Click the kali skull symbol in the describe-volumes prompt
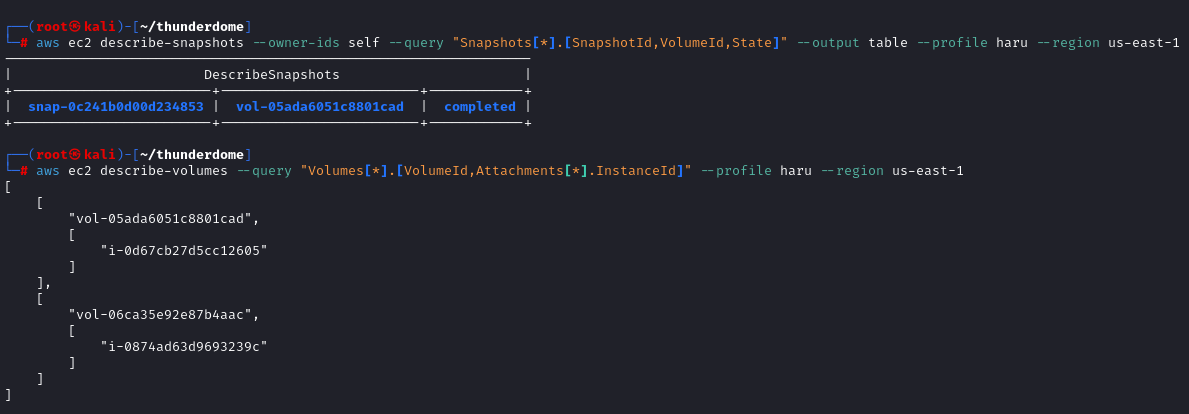This screenshot has width=1189, height=414. point(73,154)
